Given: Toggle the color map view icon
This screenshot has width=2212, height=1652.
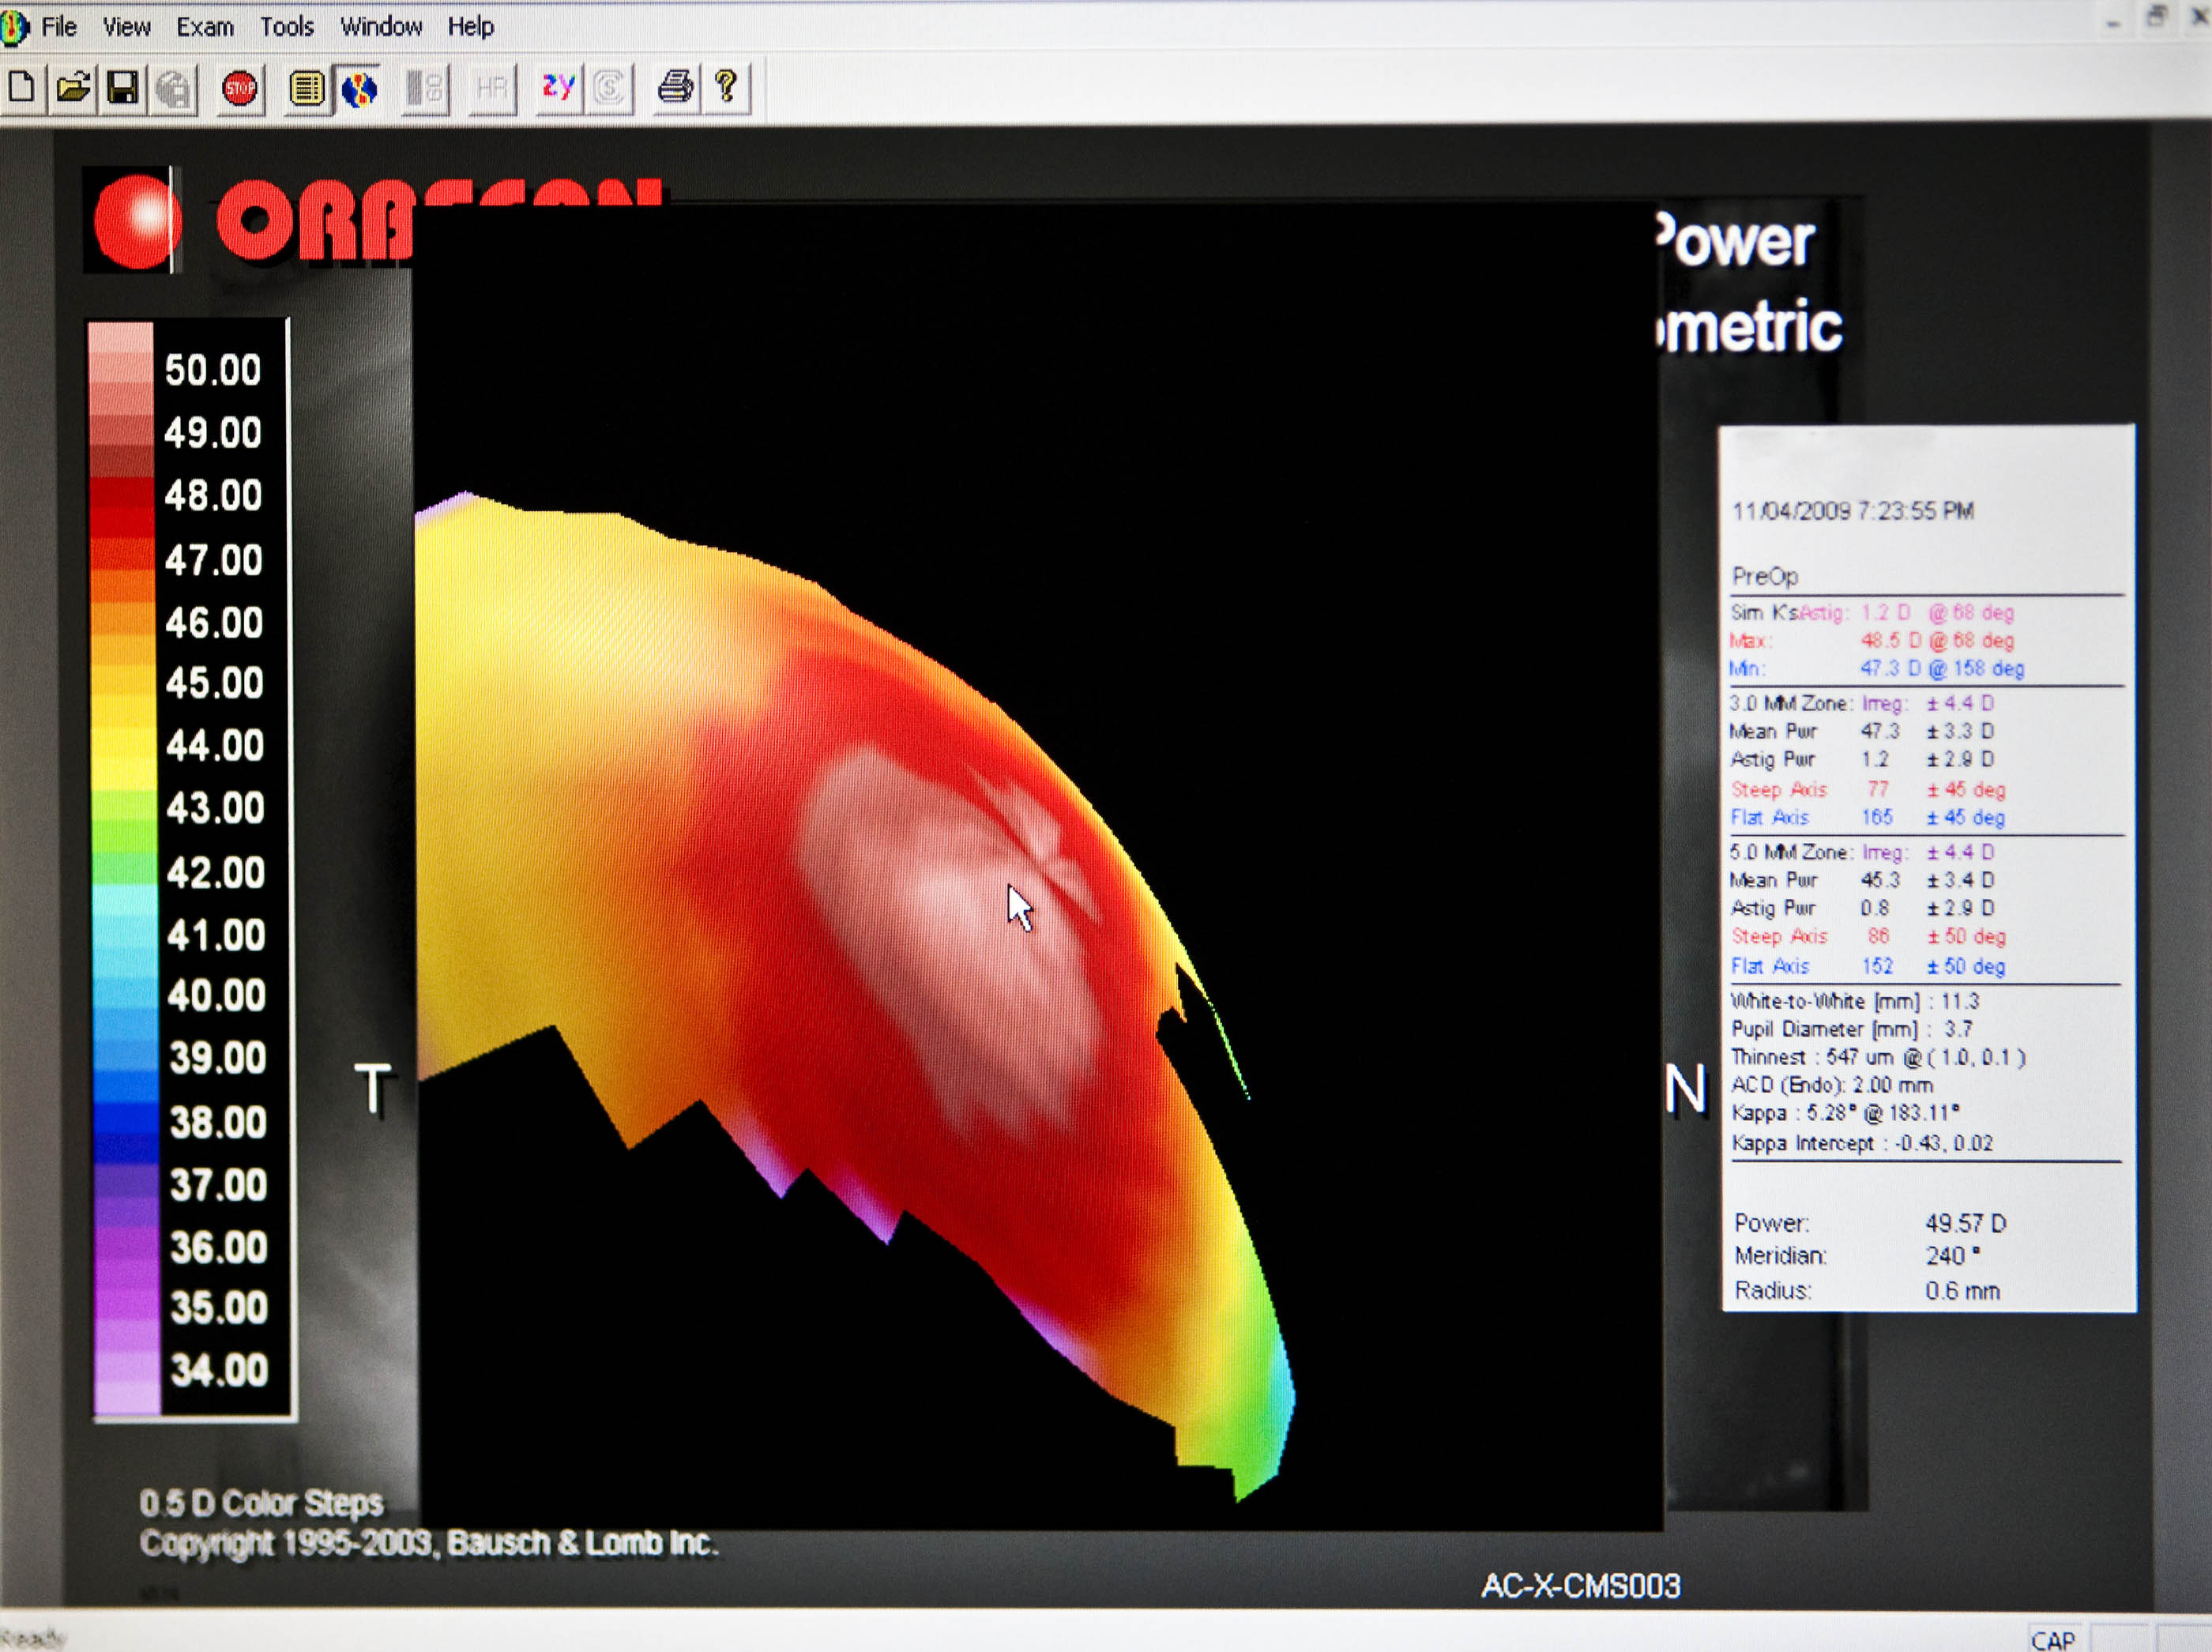Looking at the screenshot, I should [360, 89].
